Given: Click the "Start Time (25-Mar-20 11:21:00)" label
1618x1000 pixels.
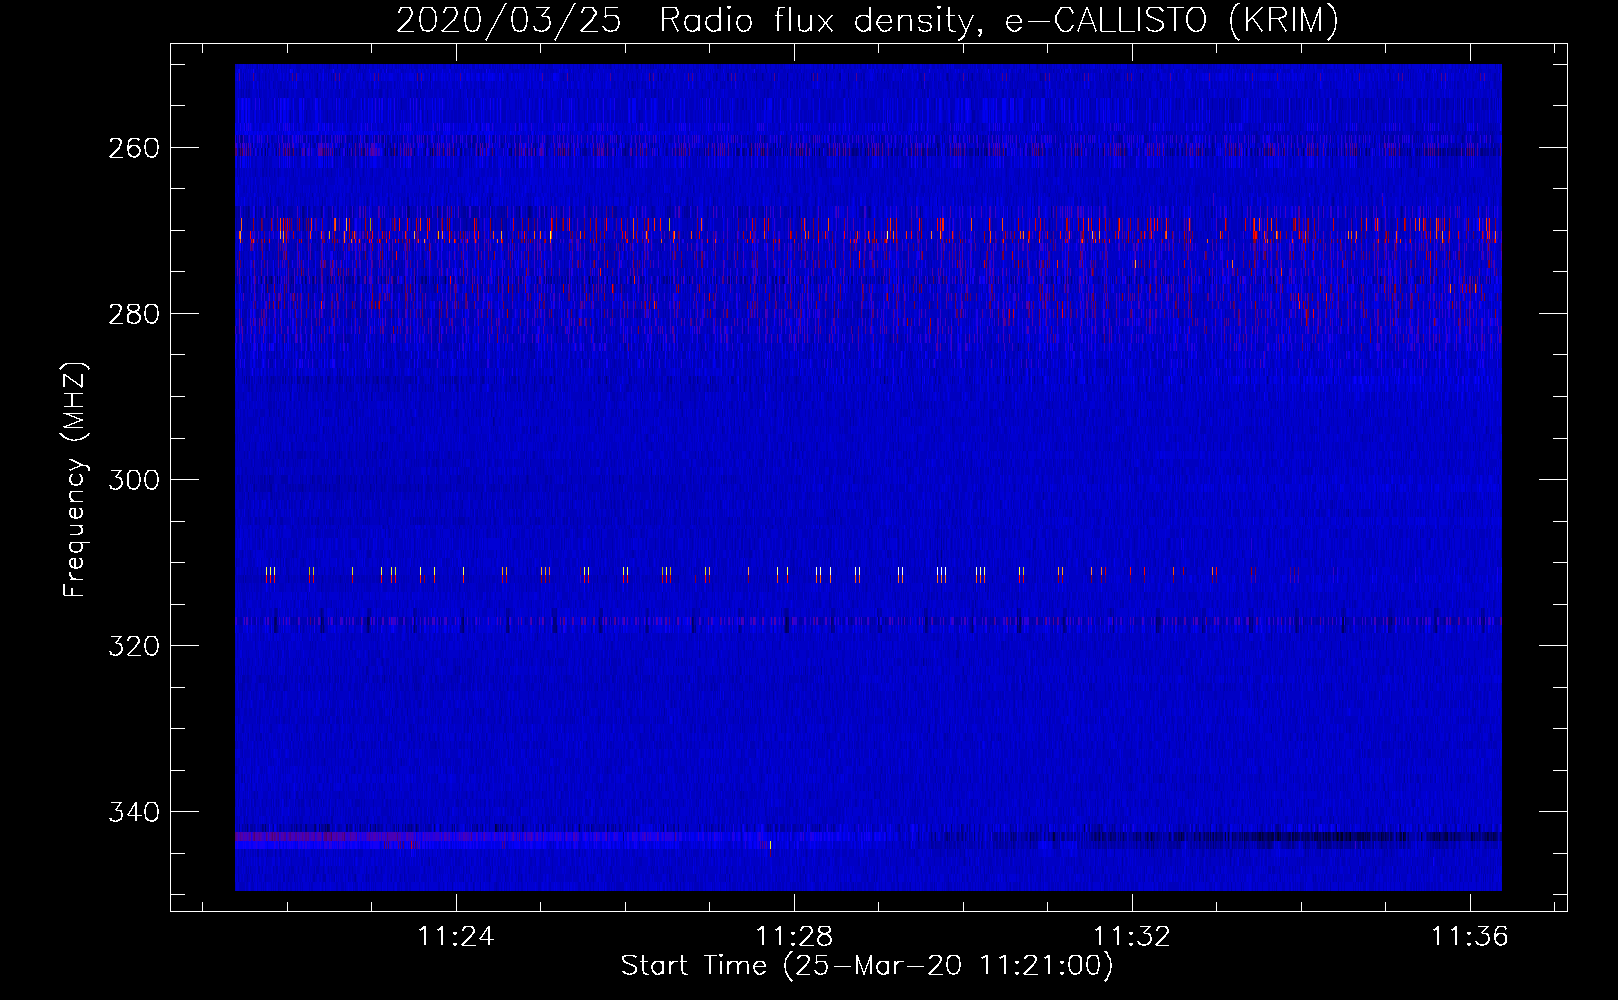Looking at the screenshot, I should [x=867, y=966].
